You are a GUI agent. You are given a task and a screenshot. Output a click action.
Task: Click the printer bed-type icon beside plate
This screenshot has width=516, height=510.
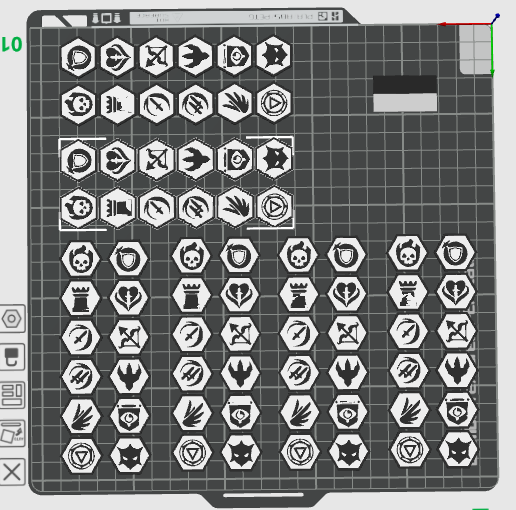[12, 357]
